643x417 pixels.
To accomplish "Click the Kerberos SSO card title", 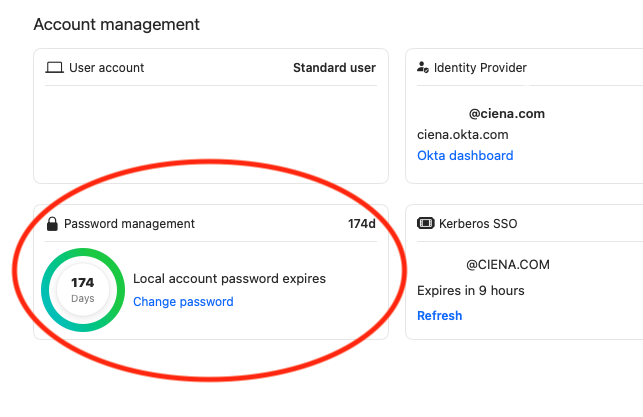I will point(479,224).
